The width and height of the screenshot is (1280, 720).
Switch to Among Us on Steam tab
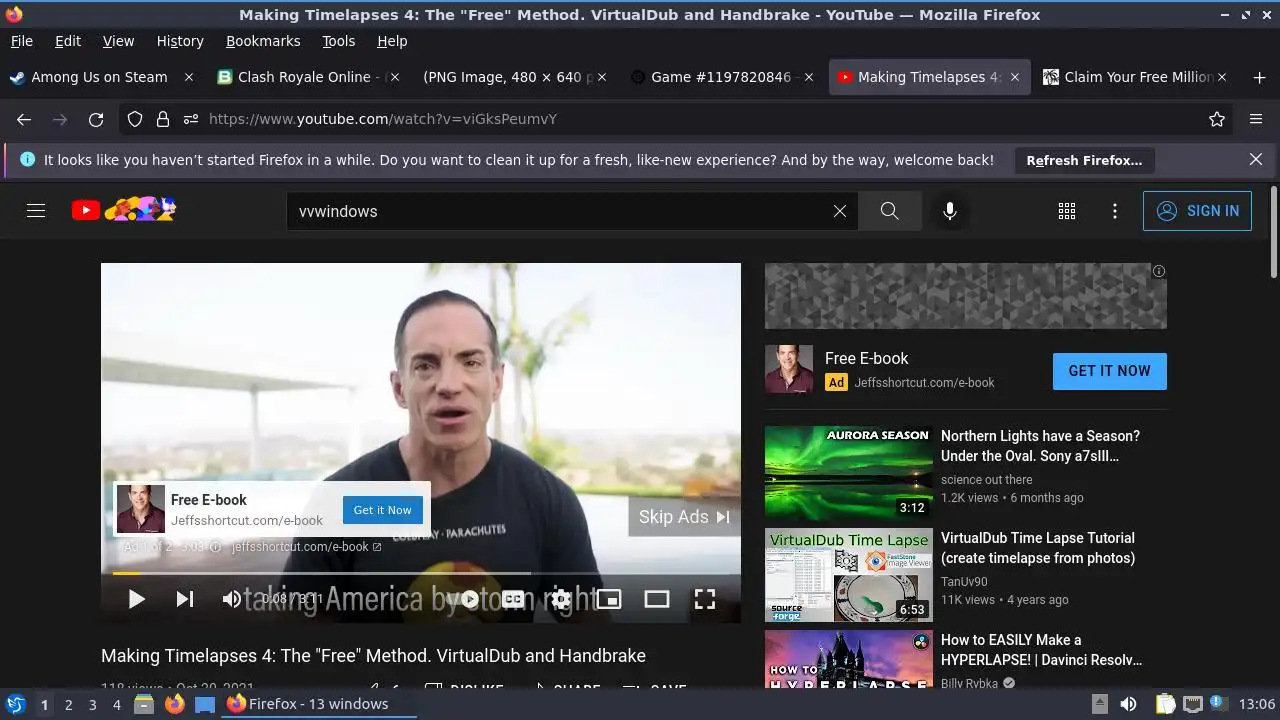[100, 77]
